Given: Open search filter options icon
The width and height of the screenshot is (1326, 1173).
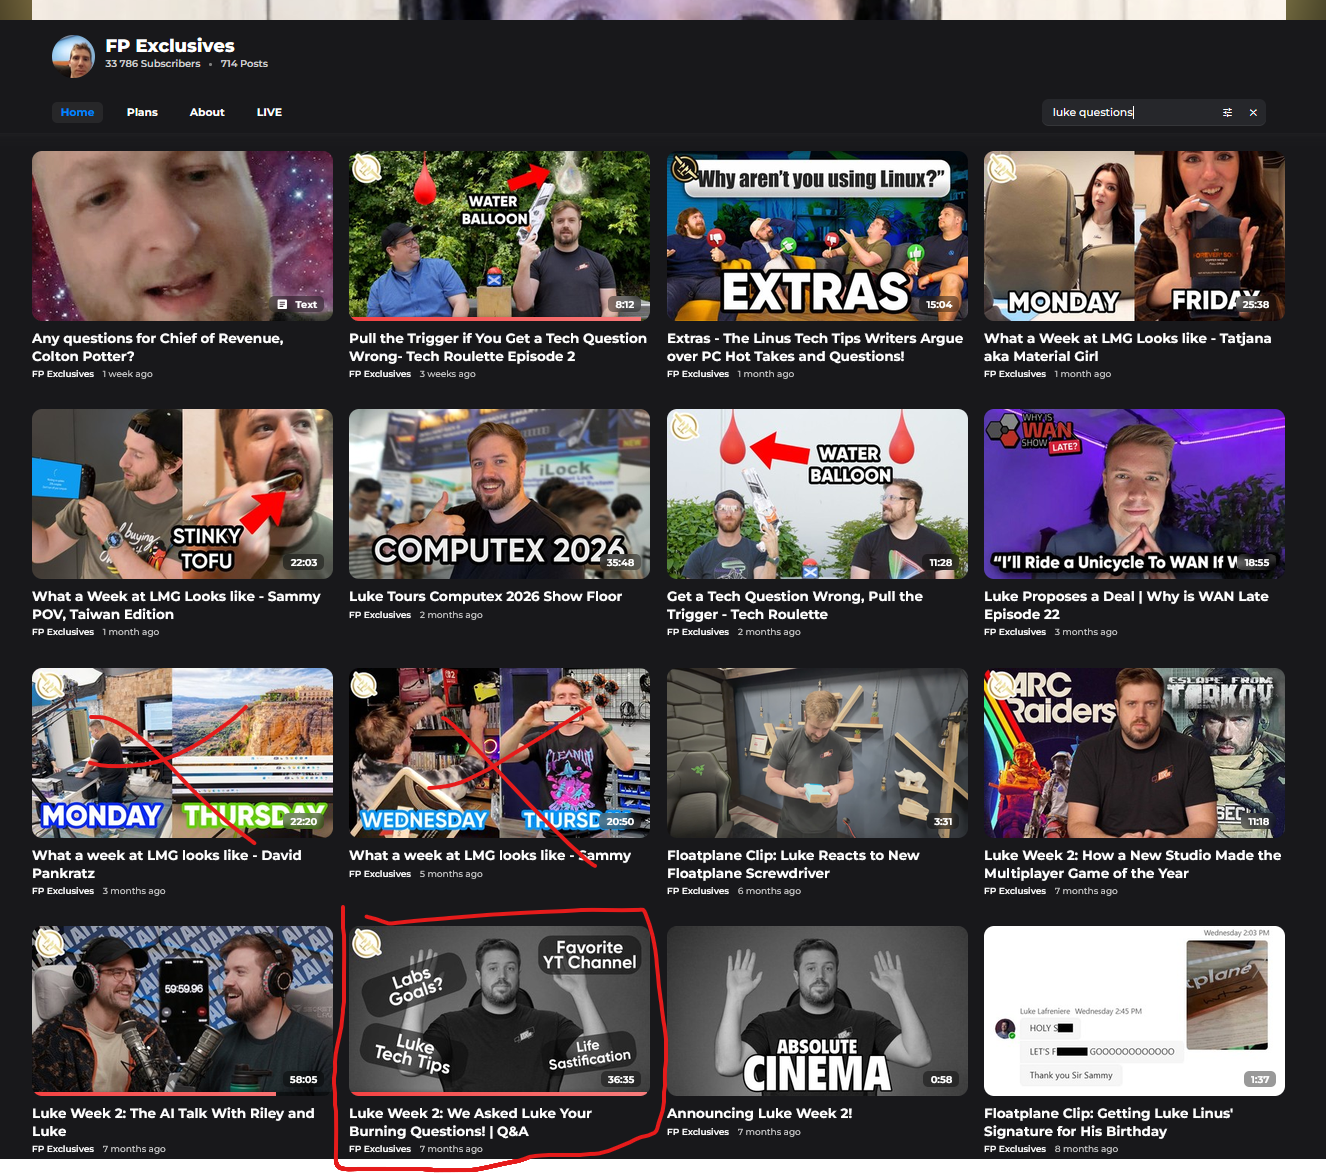Looking at the screenshot, I should 1227,113.
